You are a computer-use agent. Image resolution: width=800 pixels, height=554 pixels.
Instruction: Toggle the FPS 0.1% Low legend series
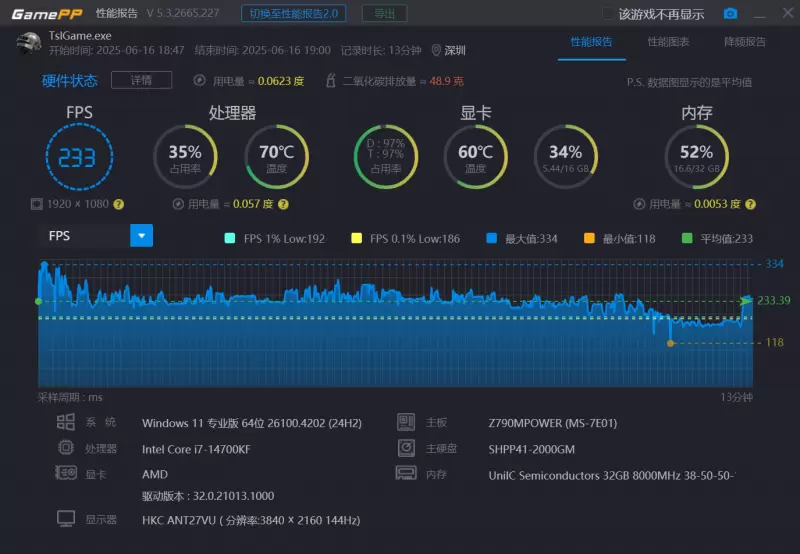(357, 238)
